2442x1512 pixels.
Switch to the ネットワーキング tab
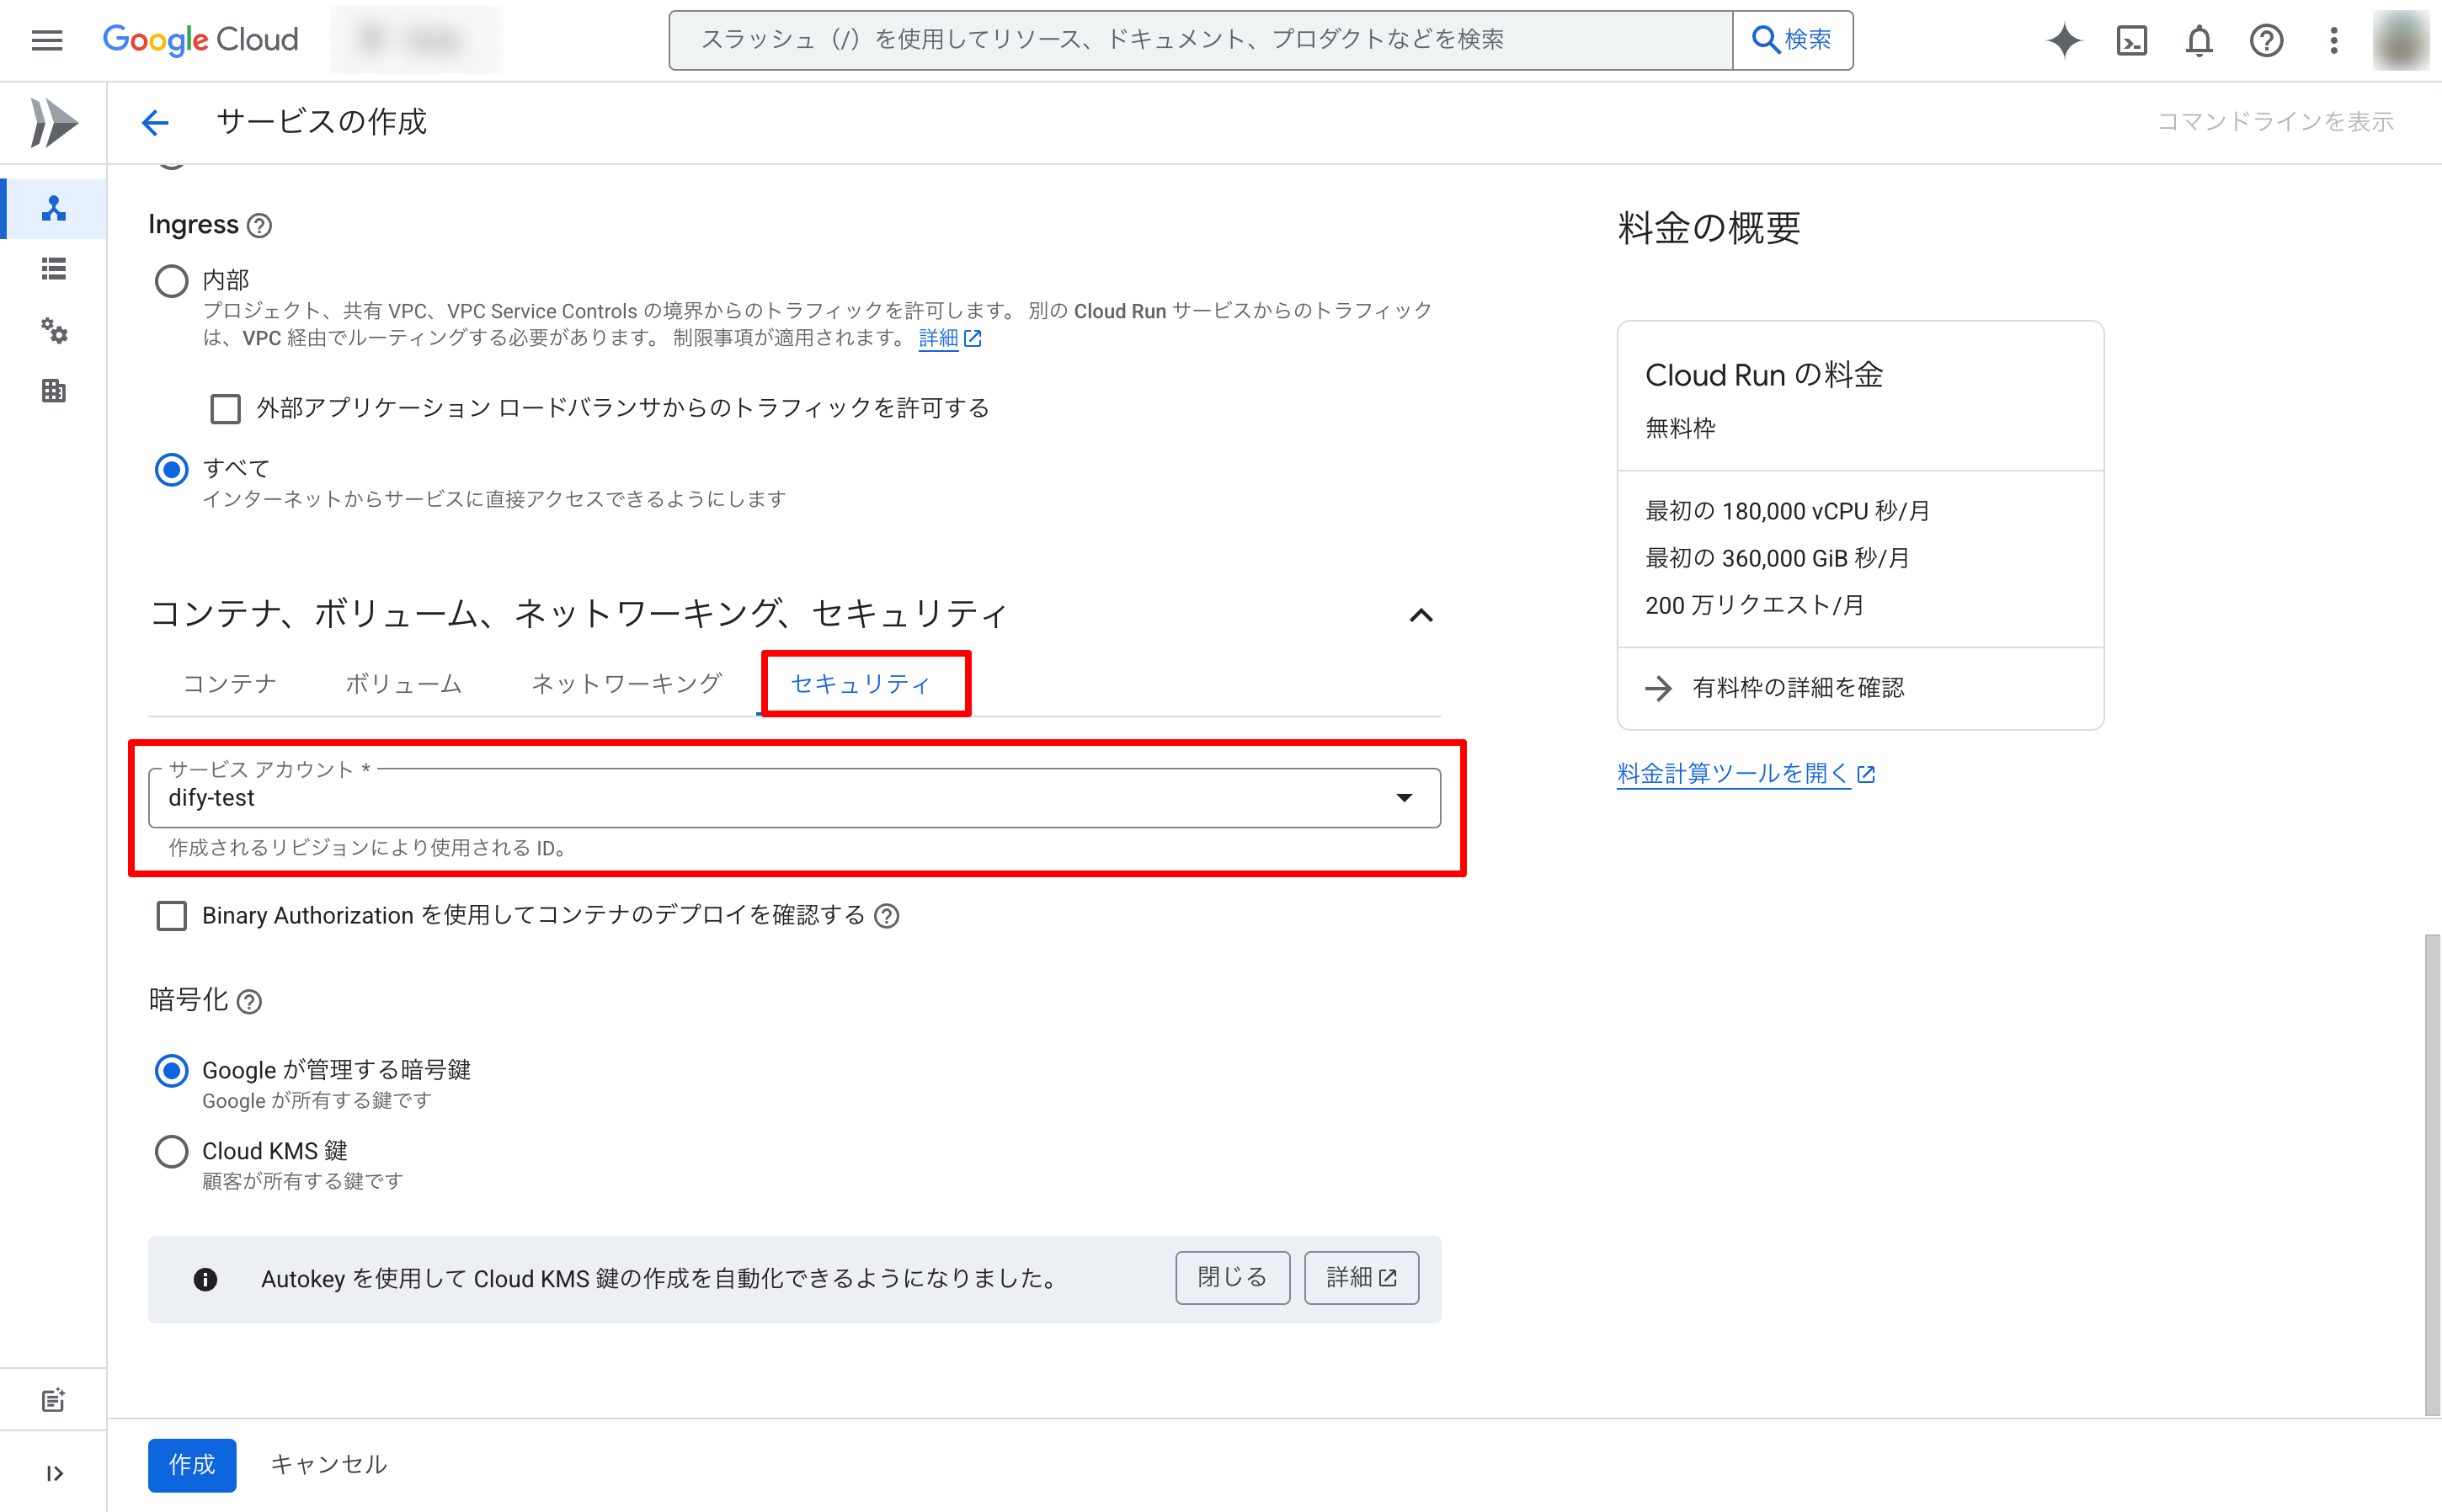[626, 684]
